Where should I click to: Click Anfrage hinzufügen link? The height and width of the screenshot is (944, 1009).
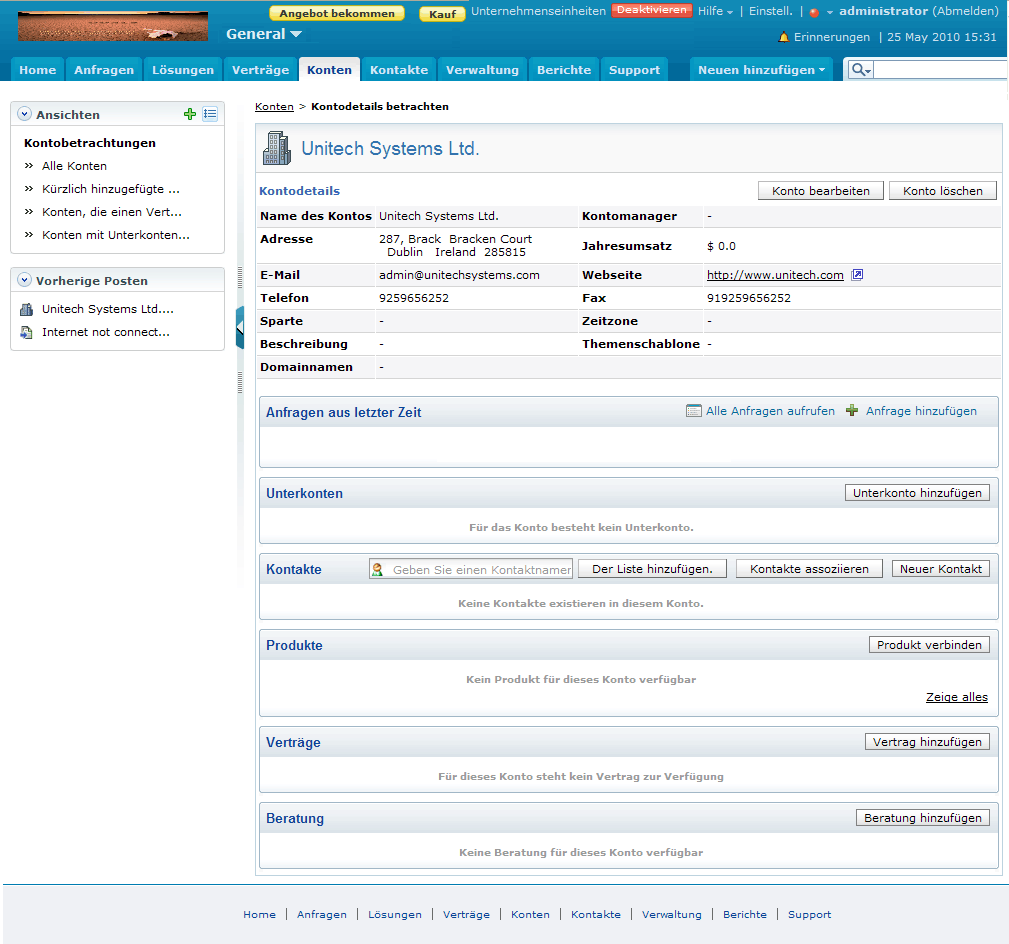pyautogui.click(x=921, y=411)
